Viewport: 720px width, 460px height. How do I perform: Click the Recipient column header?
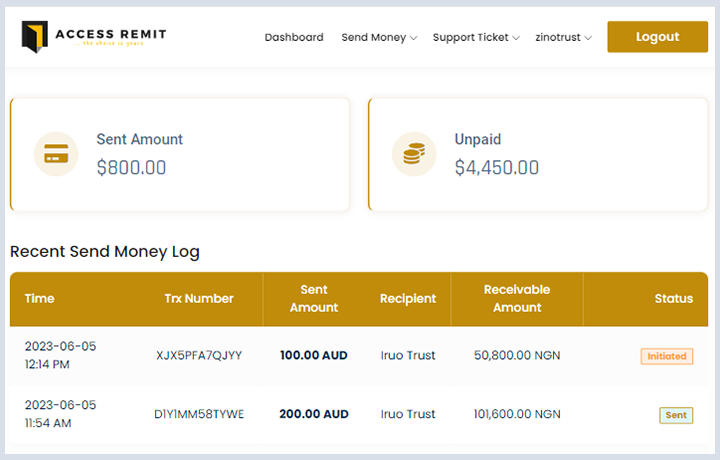point(408,299)
